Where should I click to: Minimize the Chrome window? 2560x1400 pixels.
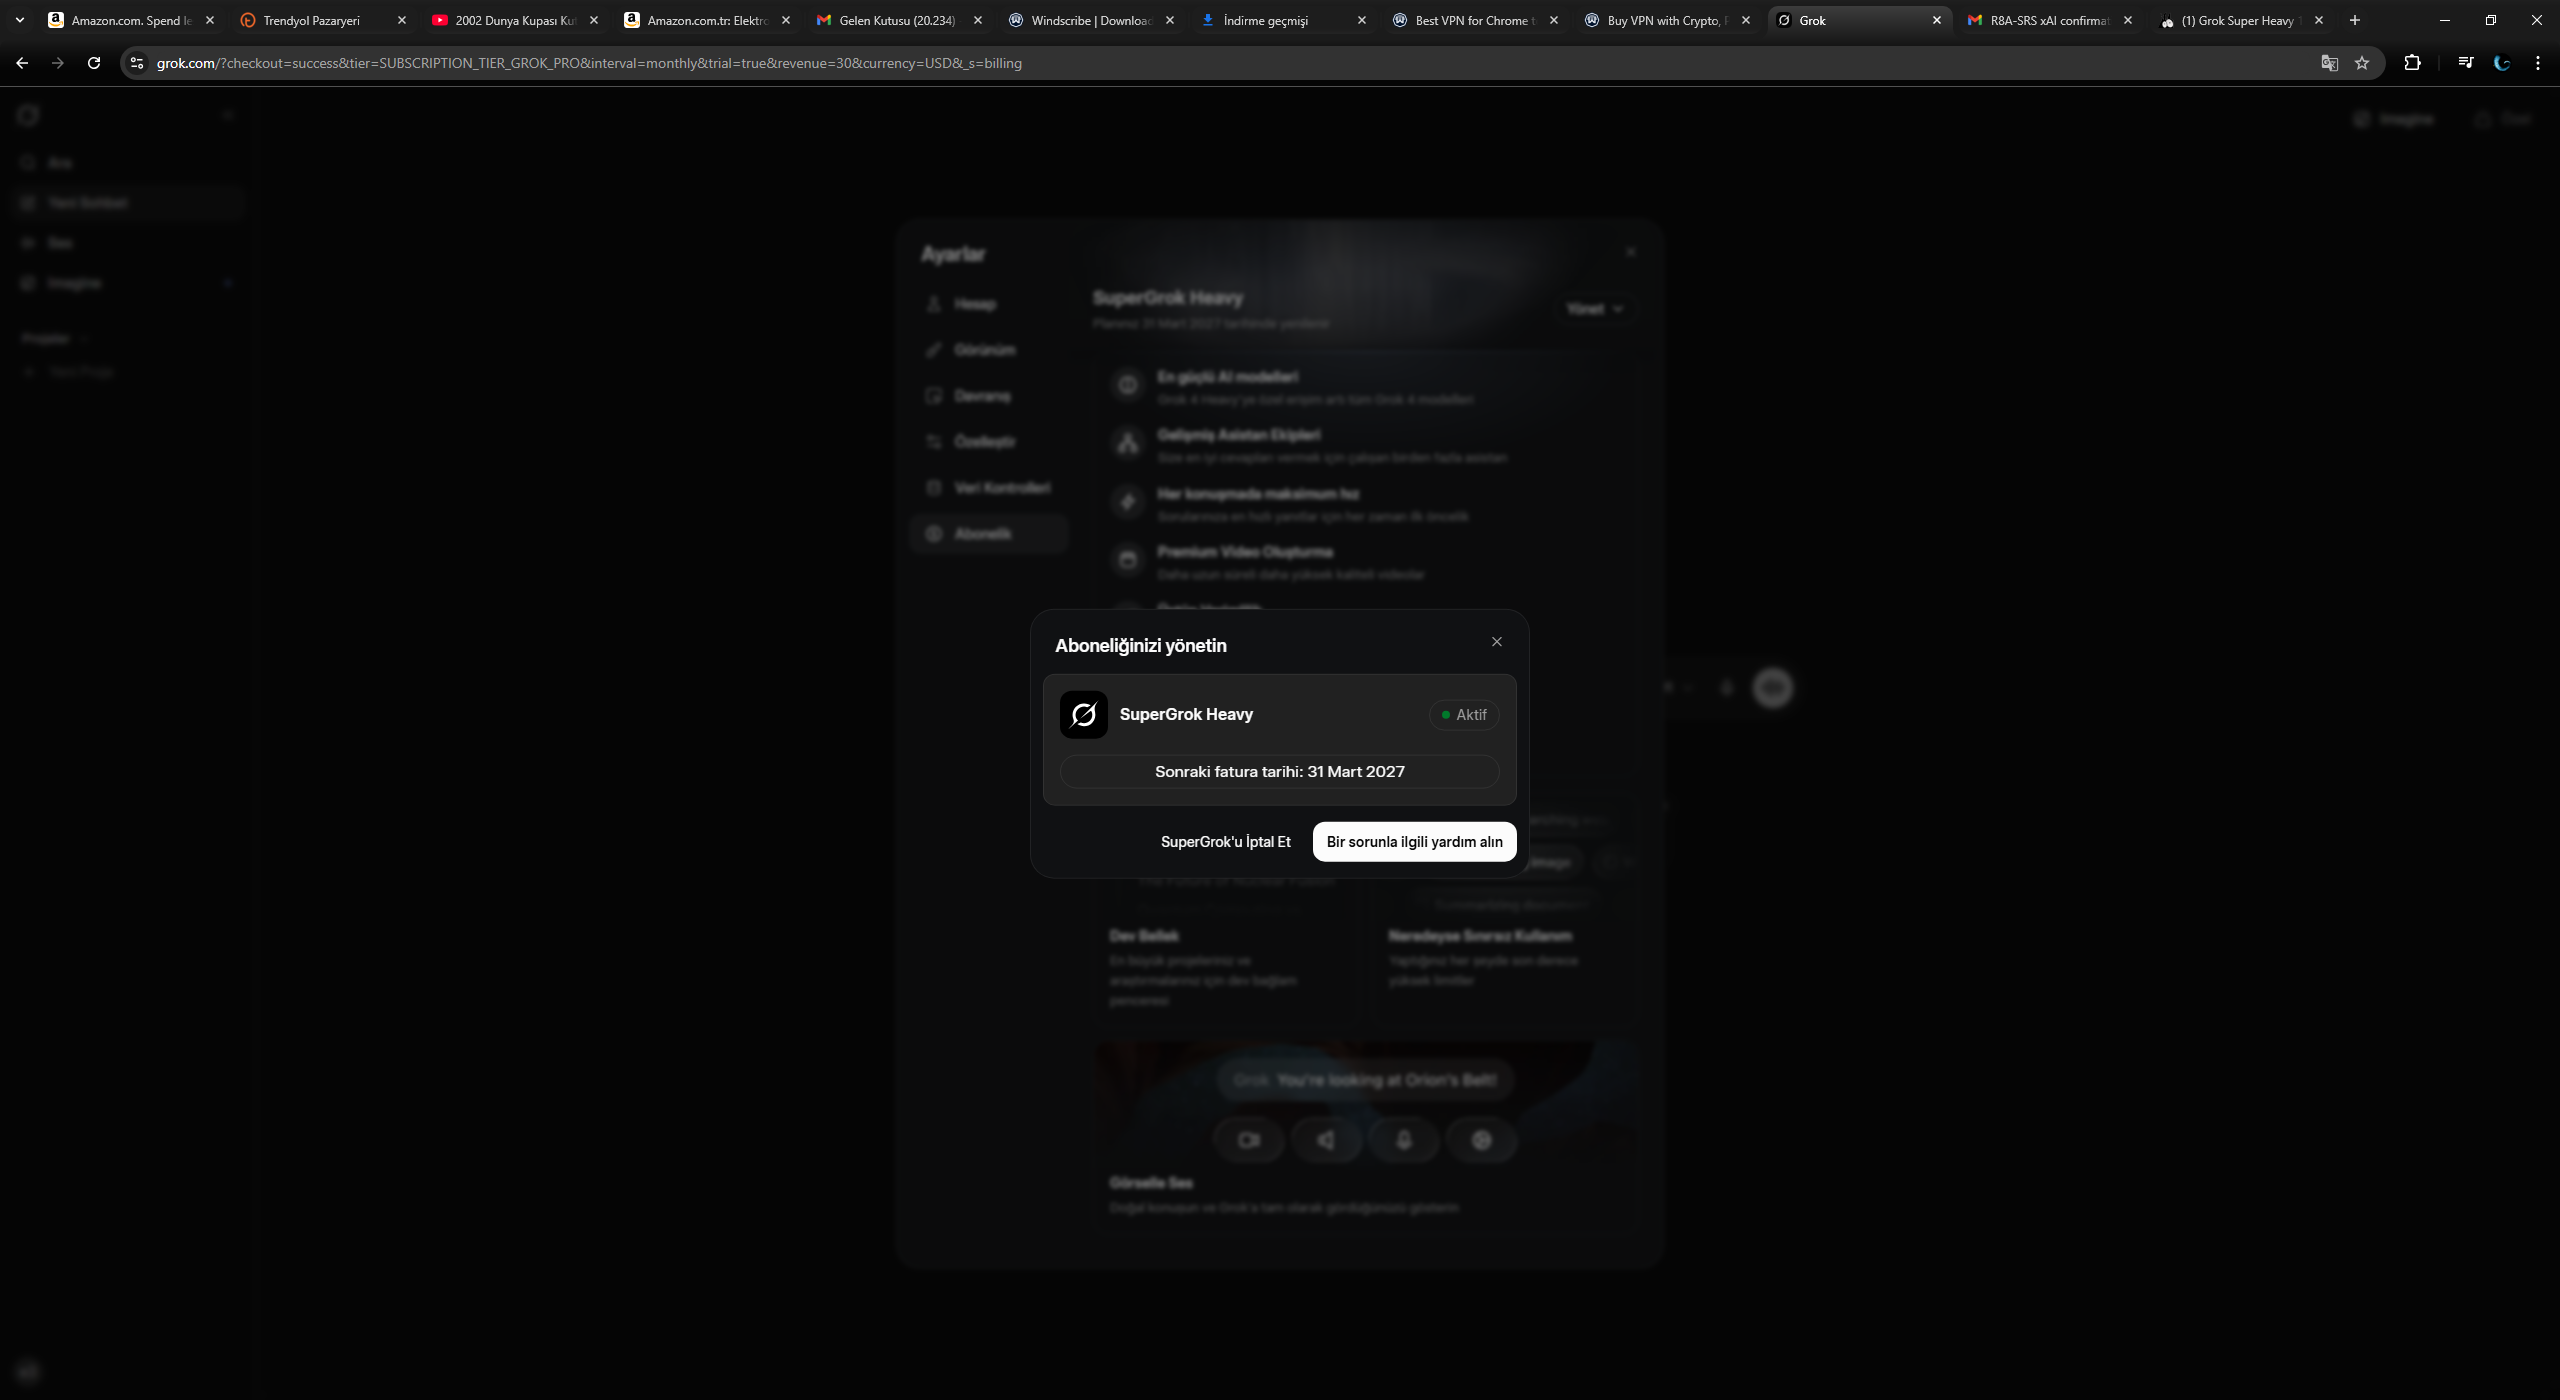2445,20
